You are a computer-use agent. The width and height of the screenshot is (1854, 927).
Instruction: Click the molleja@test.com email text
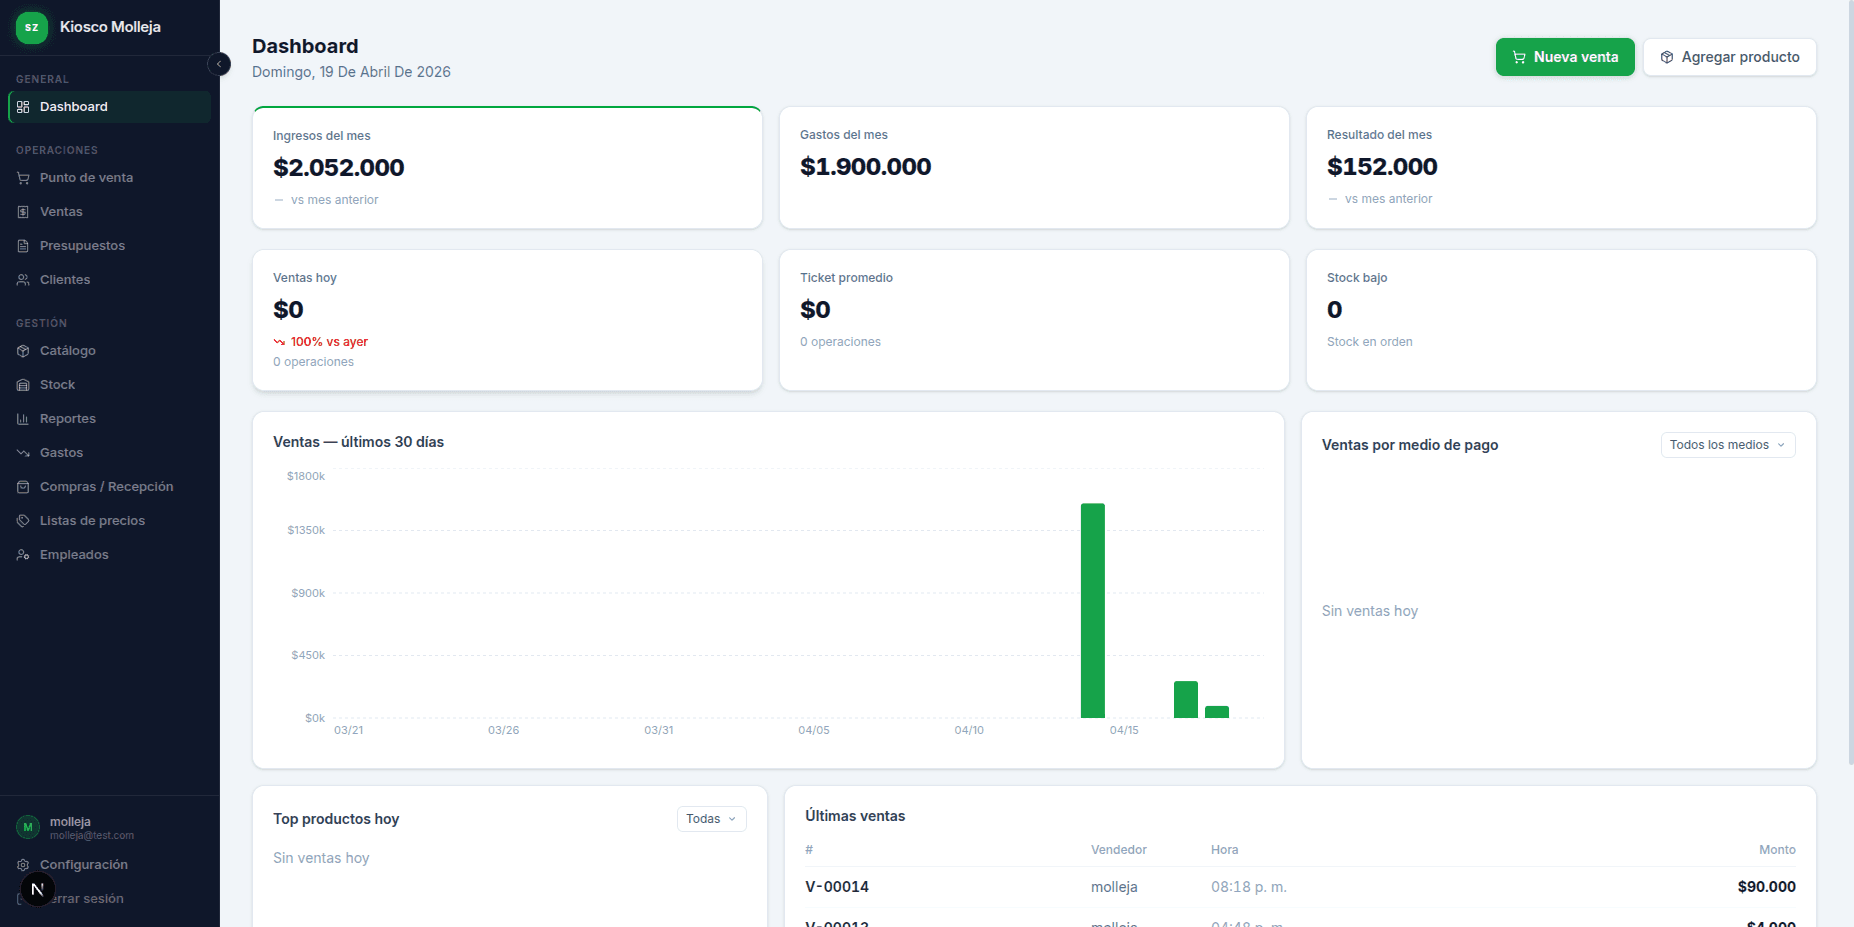click(x=92, y=836)
